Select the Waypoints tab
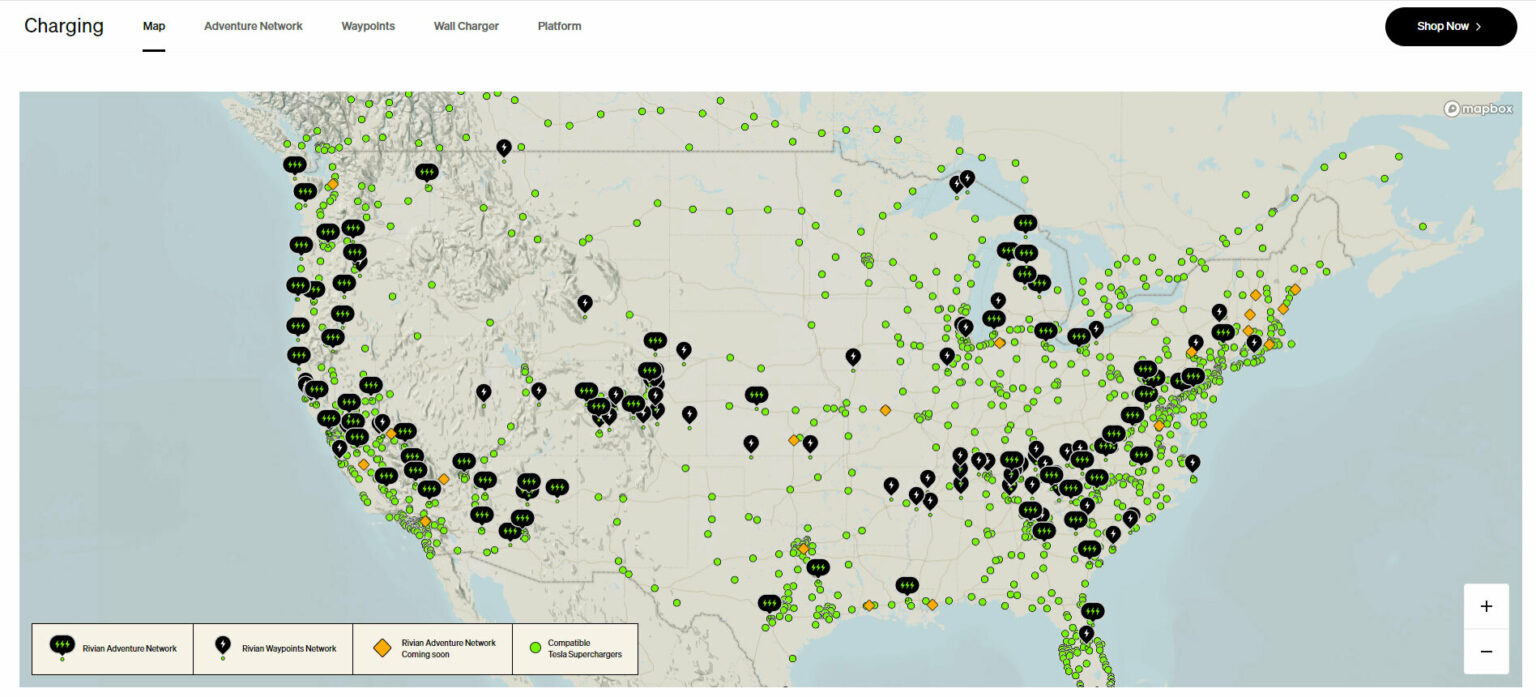This screenshot has height=697, width=1536. tap(368, 26)
